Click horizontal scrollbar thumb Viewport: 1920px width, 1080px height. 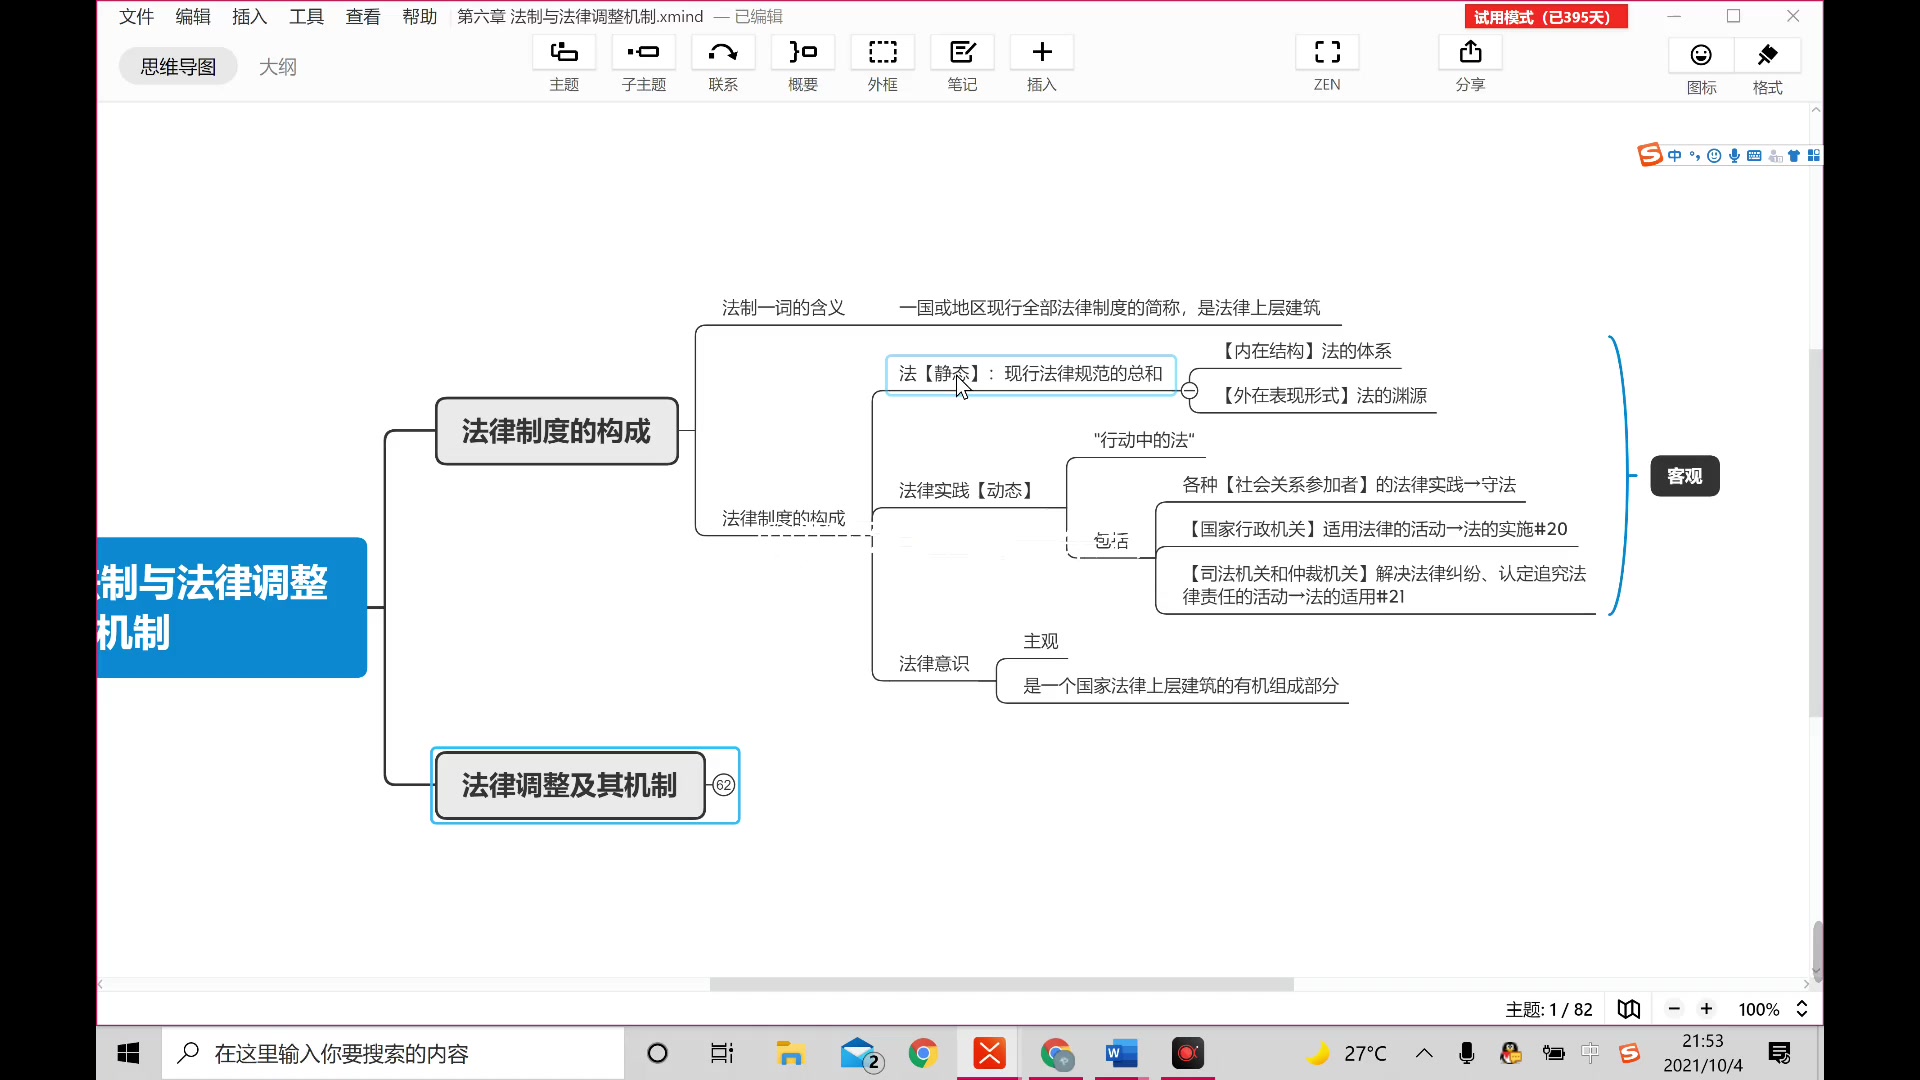point(1001,984)
